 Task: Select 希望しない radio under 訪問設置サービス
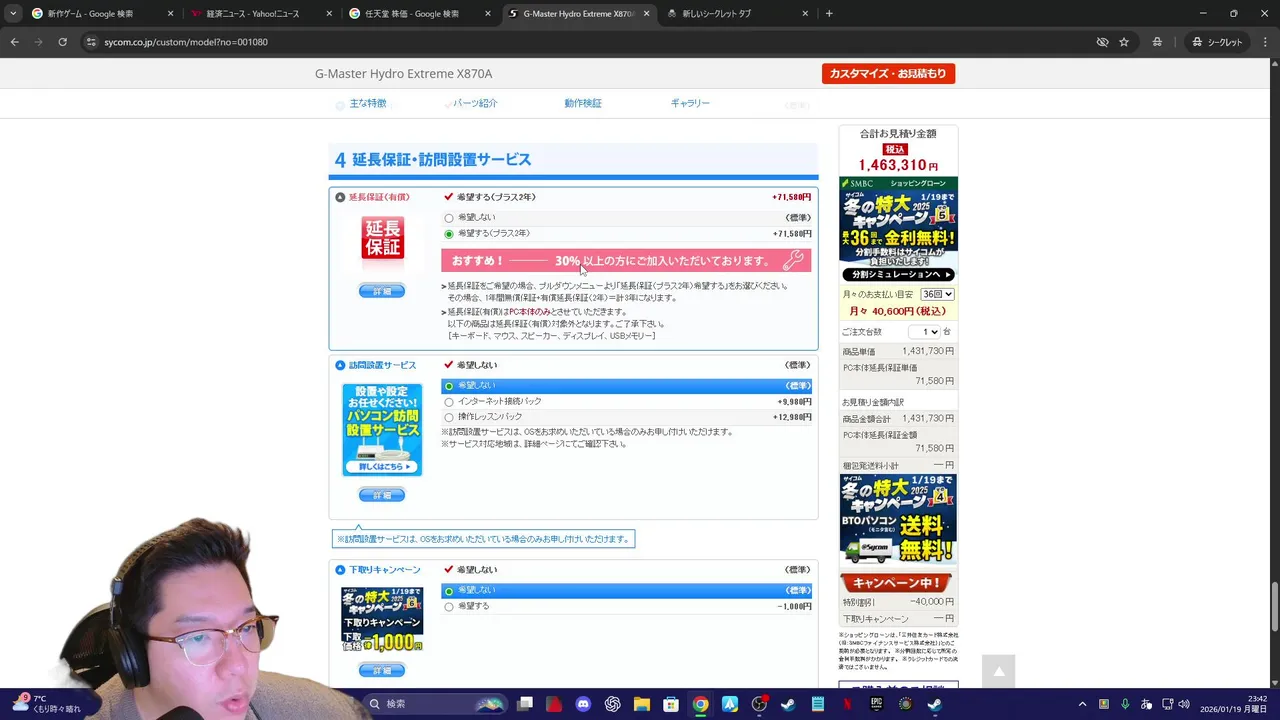tap(449, 386)
